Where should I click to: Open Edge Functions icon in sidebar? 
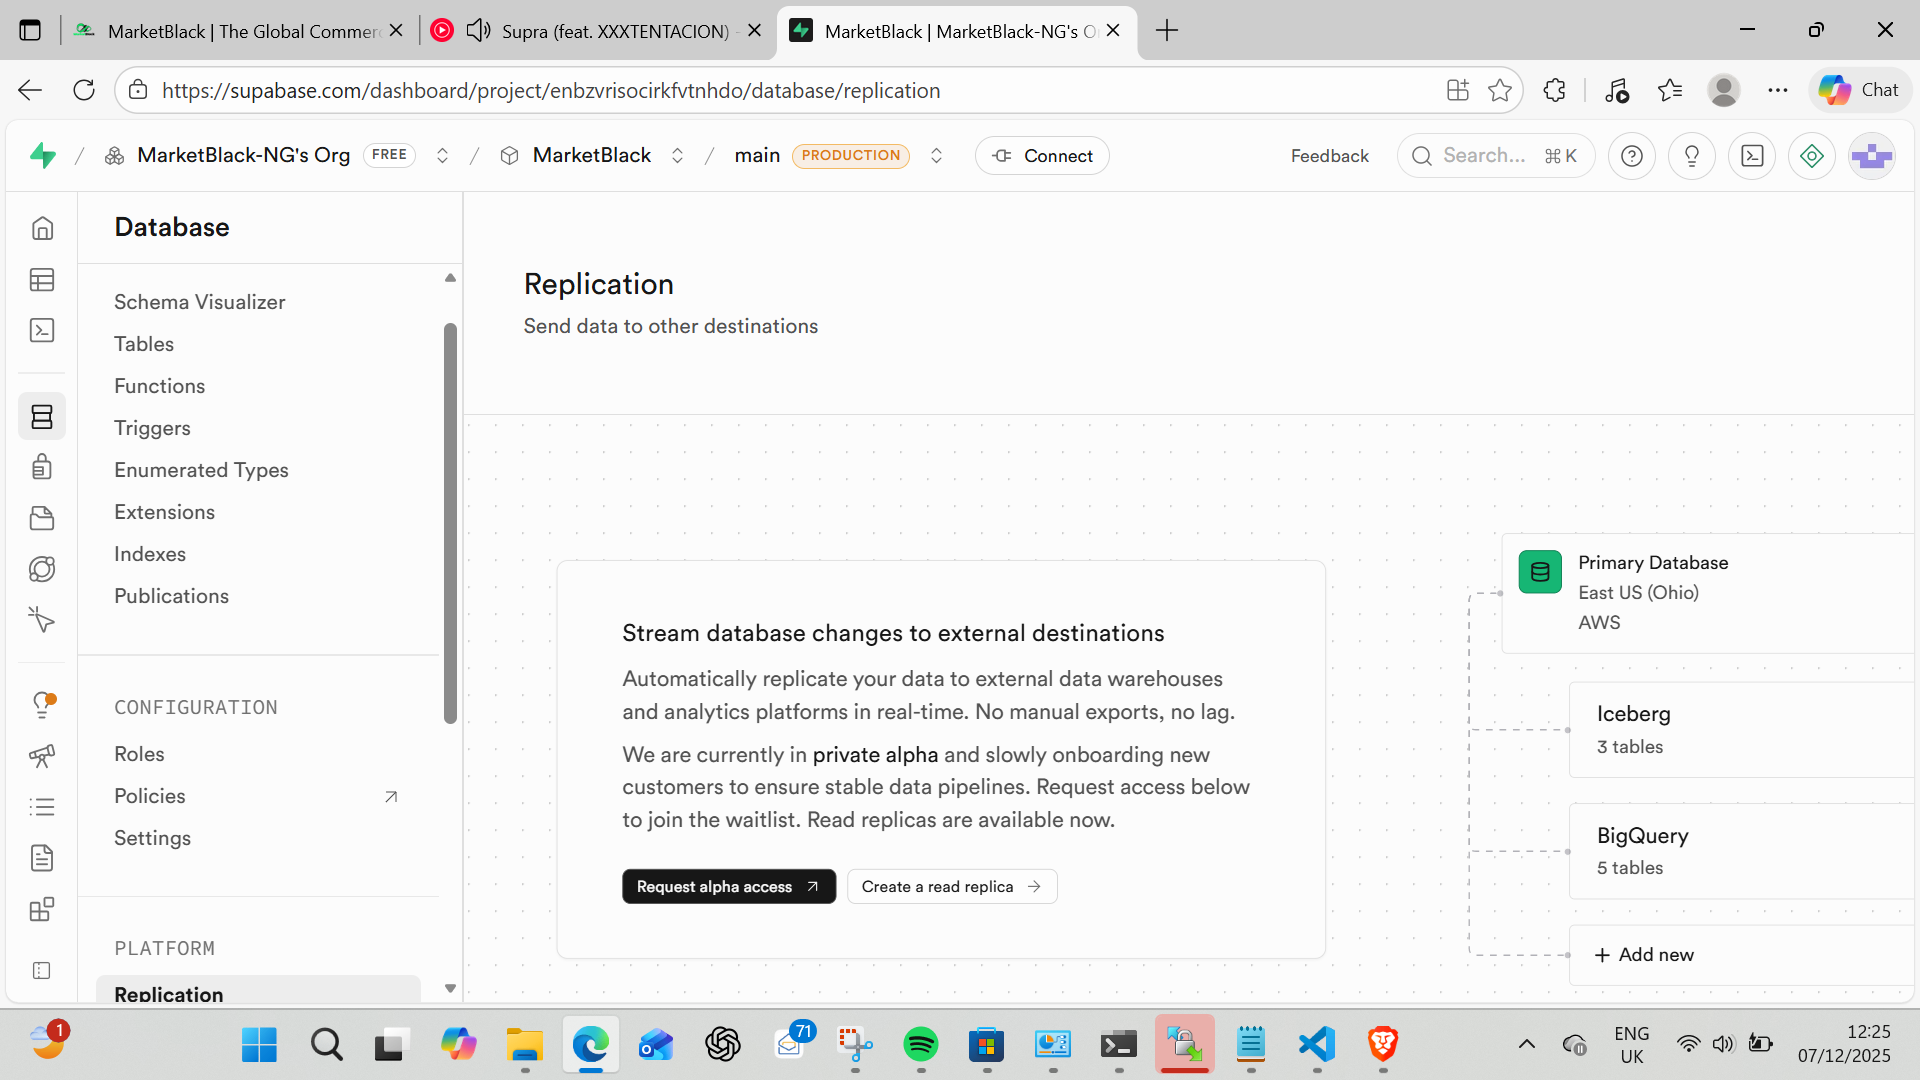click(x=42, y=569)
